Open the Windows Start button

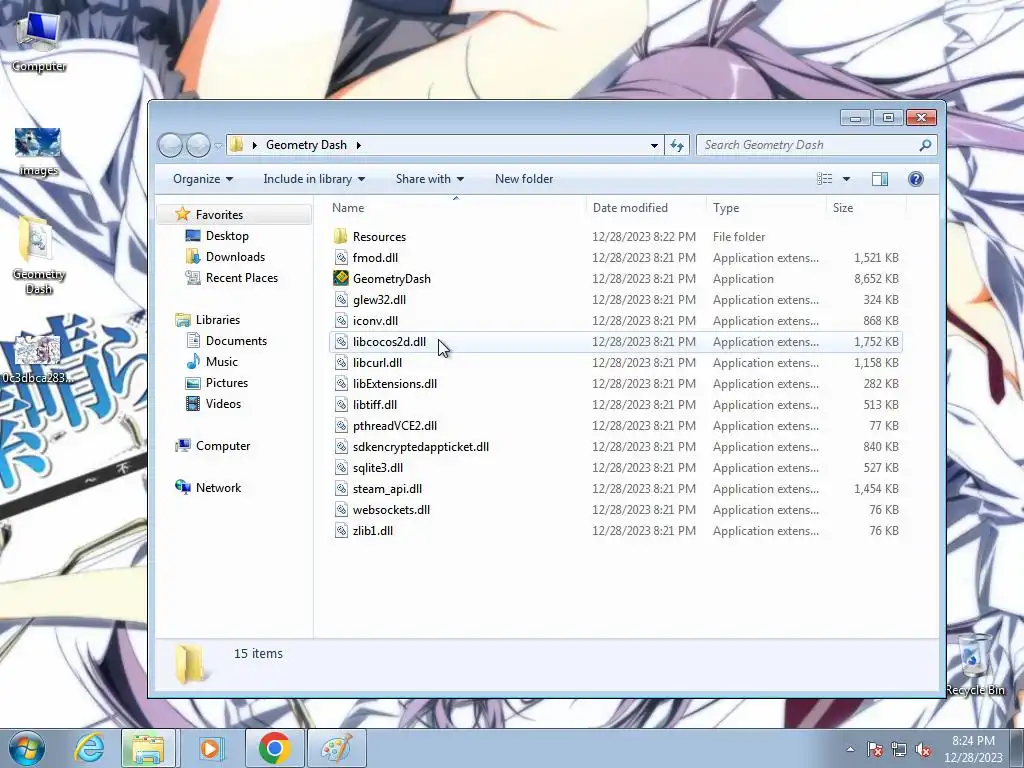pos(27,748)
